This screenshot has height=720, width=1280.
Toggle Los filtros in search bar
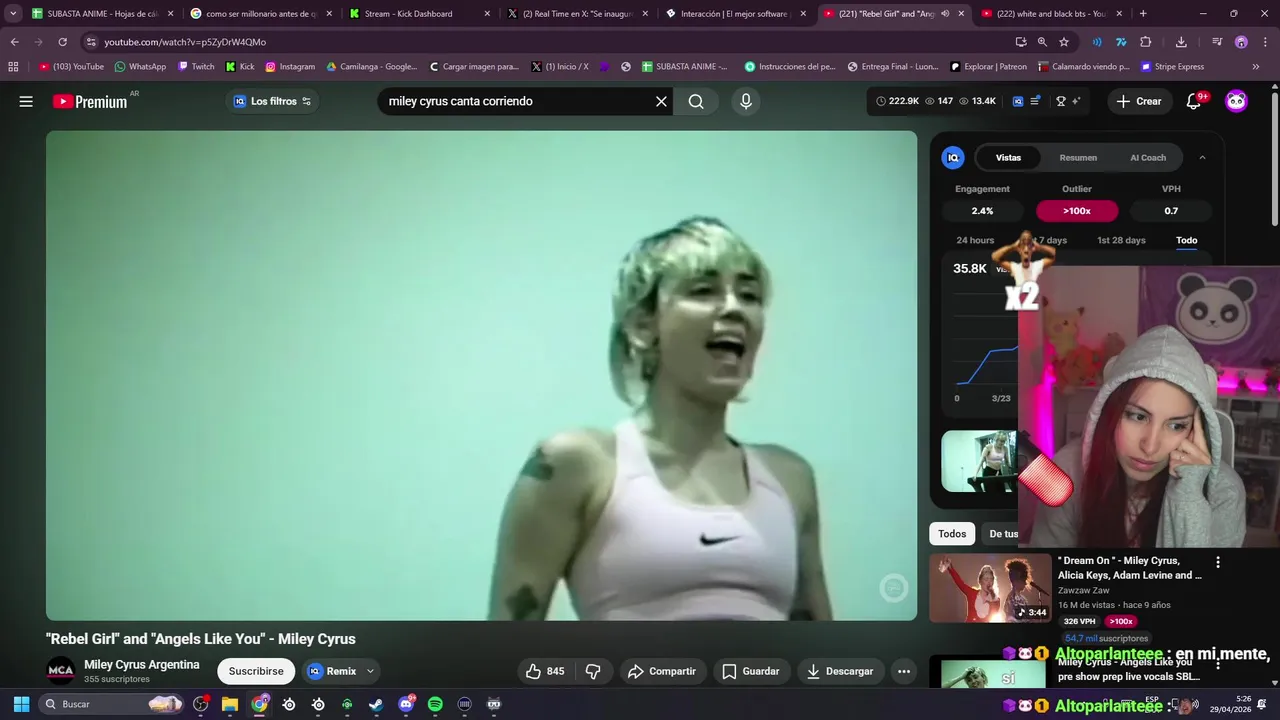click(272, 101)
